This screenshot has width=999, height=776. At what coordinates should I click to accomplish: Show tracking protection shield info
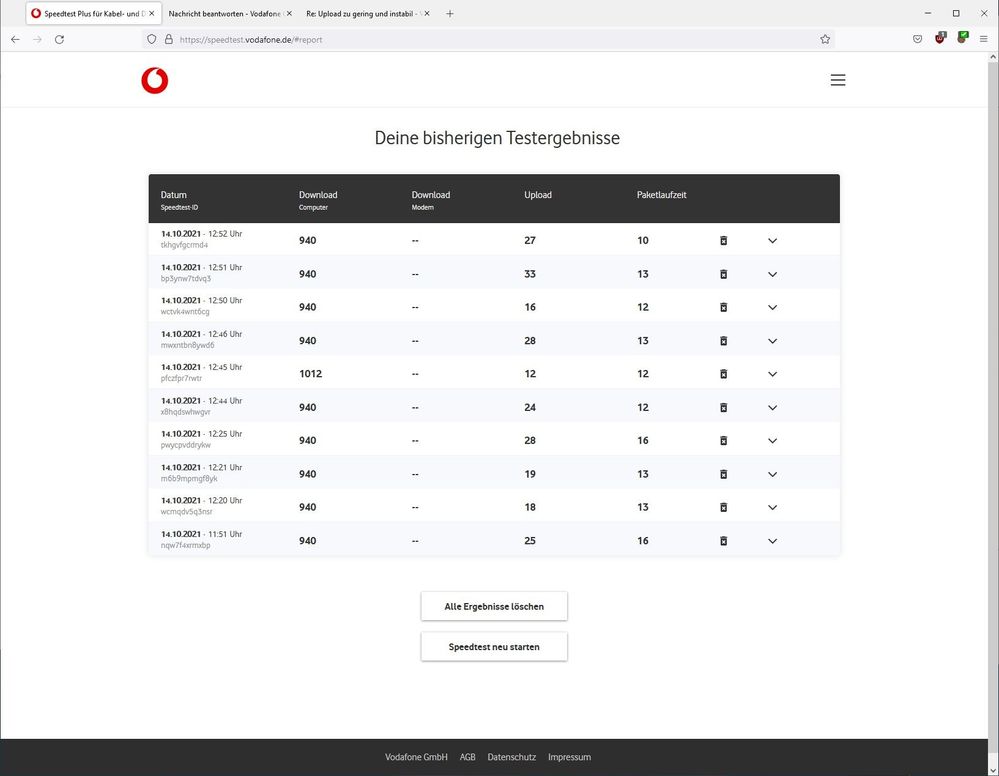pos(152,40)
